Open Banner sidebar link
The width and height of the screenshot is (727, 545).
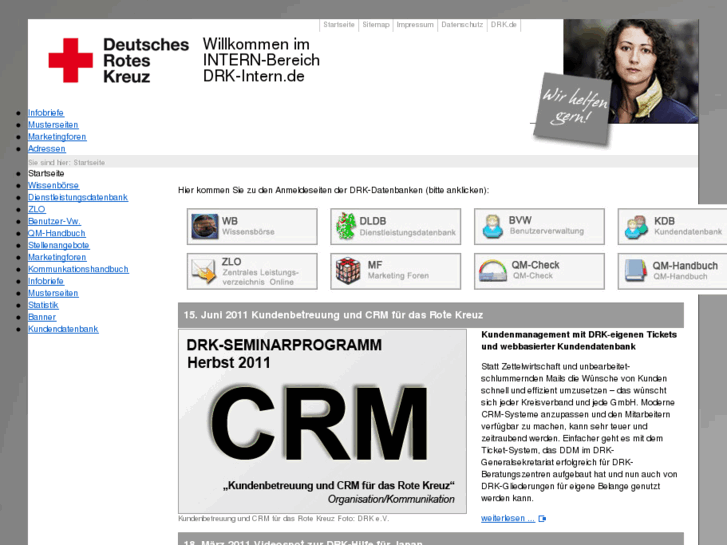42,317
